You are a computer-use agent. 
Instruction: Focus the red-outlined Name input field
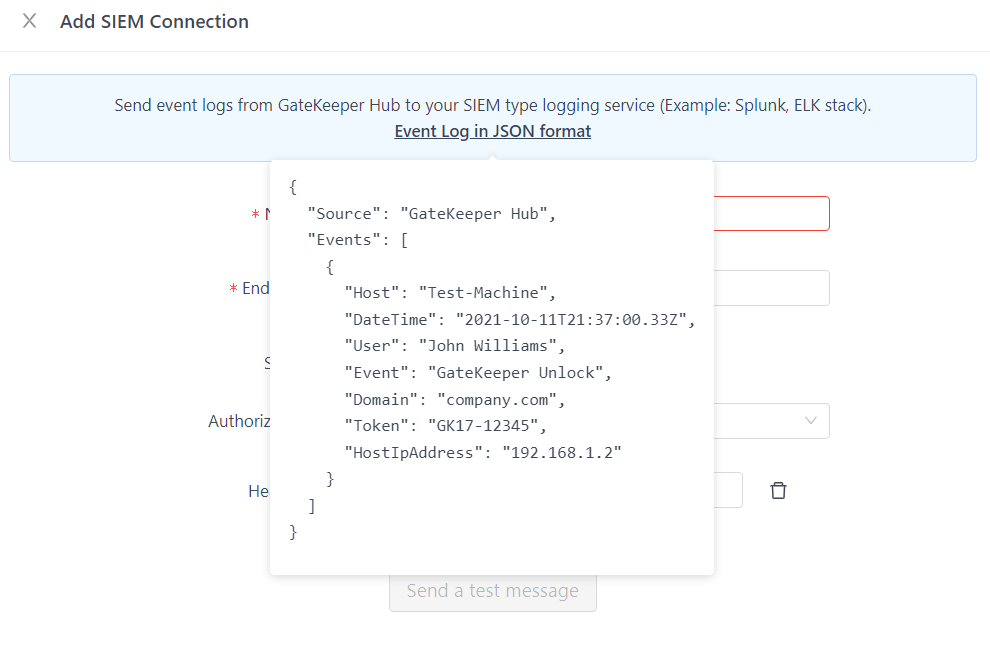(771, 214)
